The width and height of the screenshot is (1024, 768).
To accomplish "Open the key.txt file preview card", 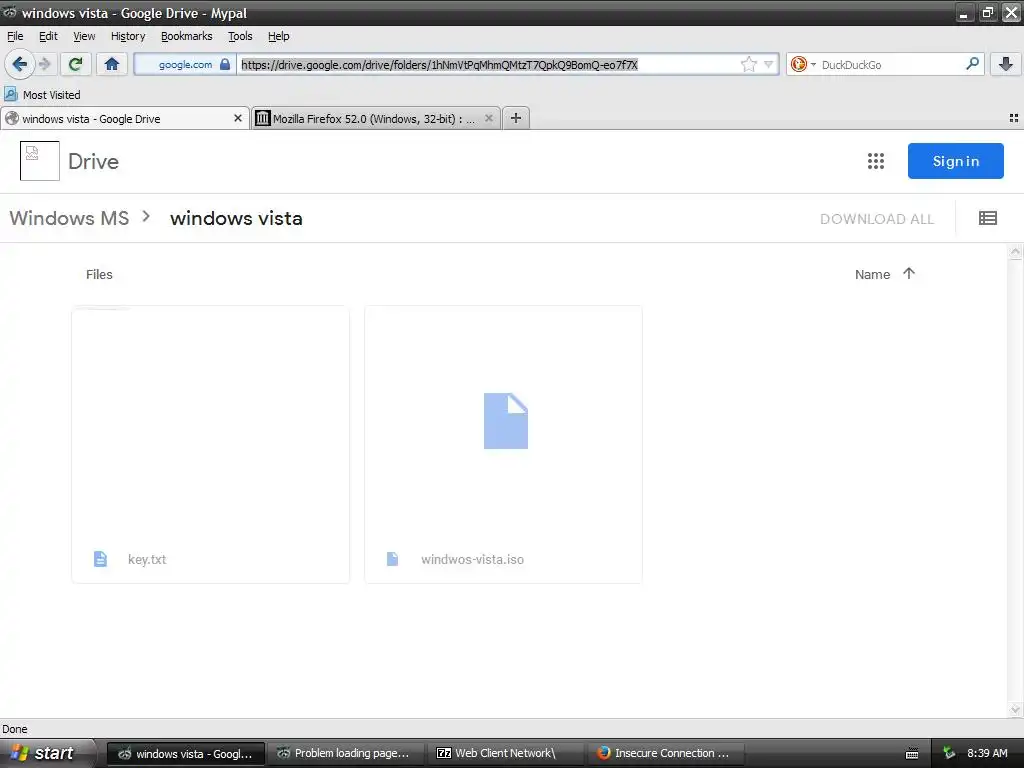I will coord(210,444).
